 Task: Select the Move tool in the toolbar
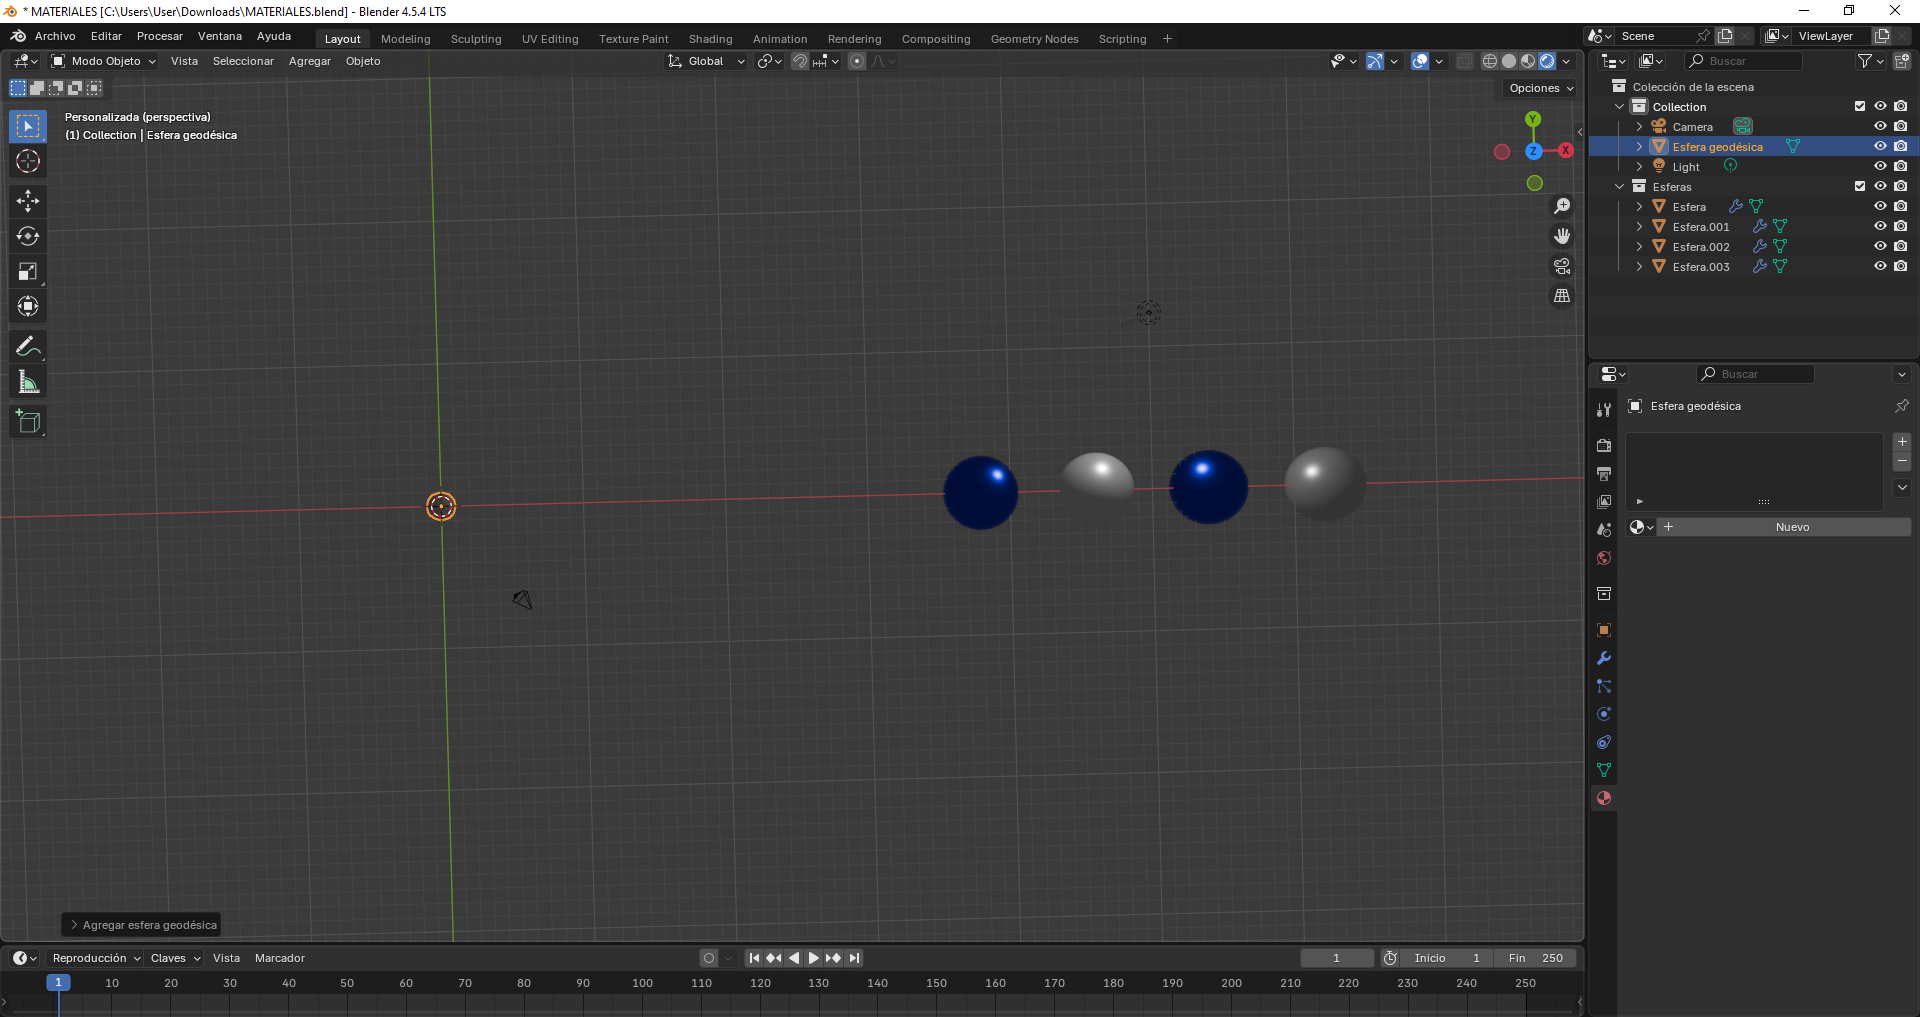[28, 201]
